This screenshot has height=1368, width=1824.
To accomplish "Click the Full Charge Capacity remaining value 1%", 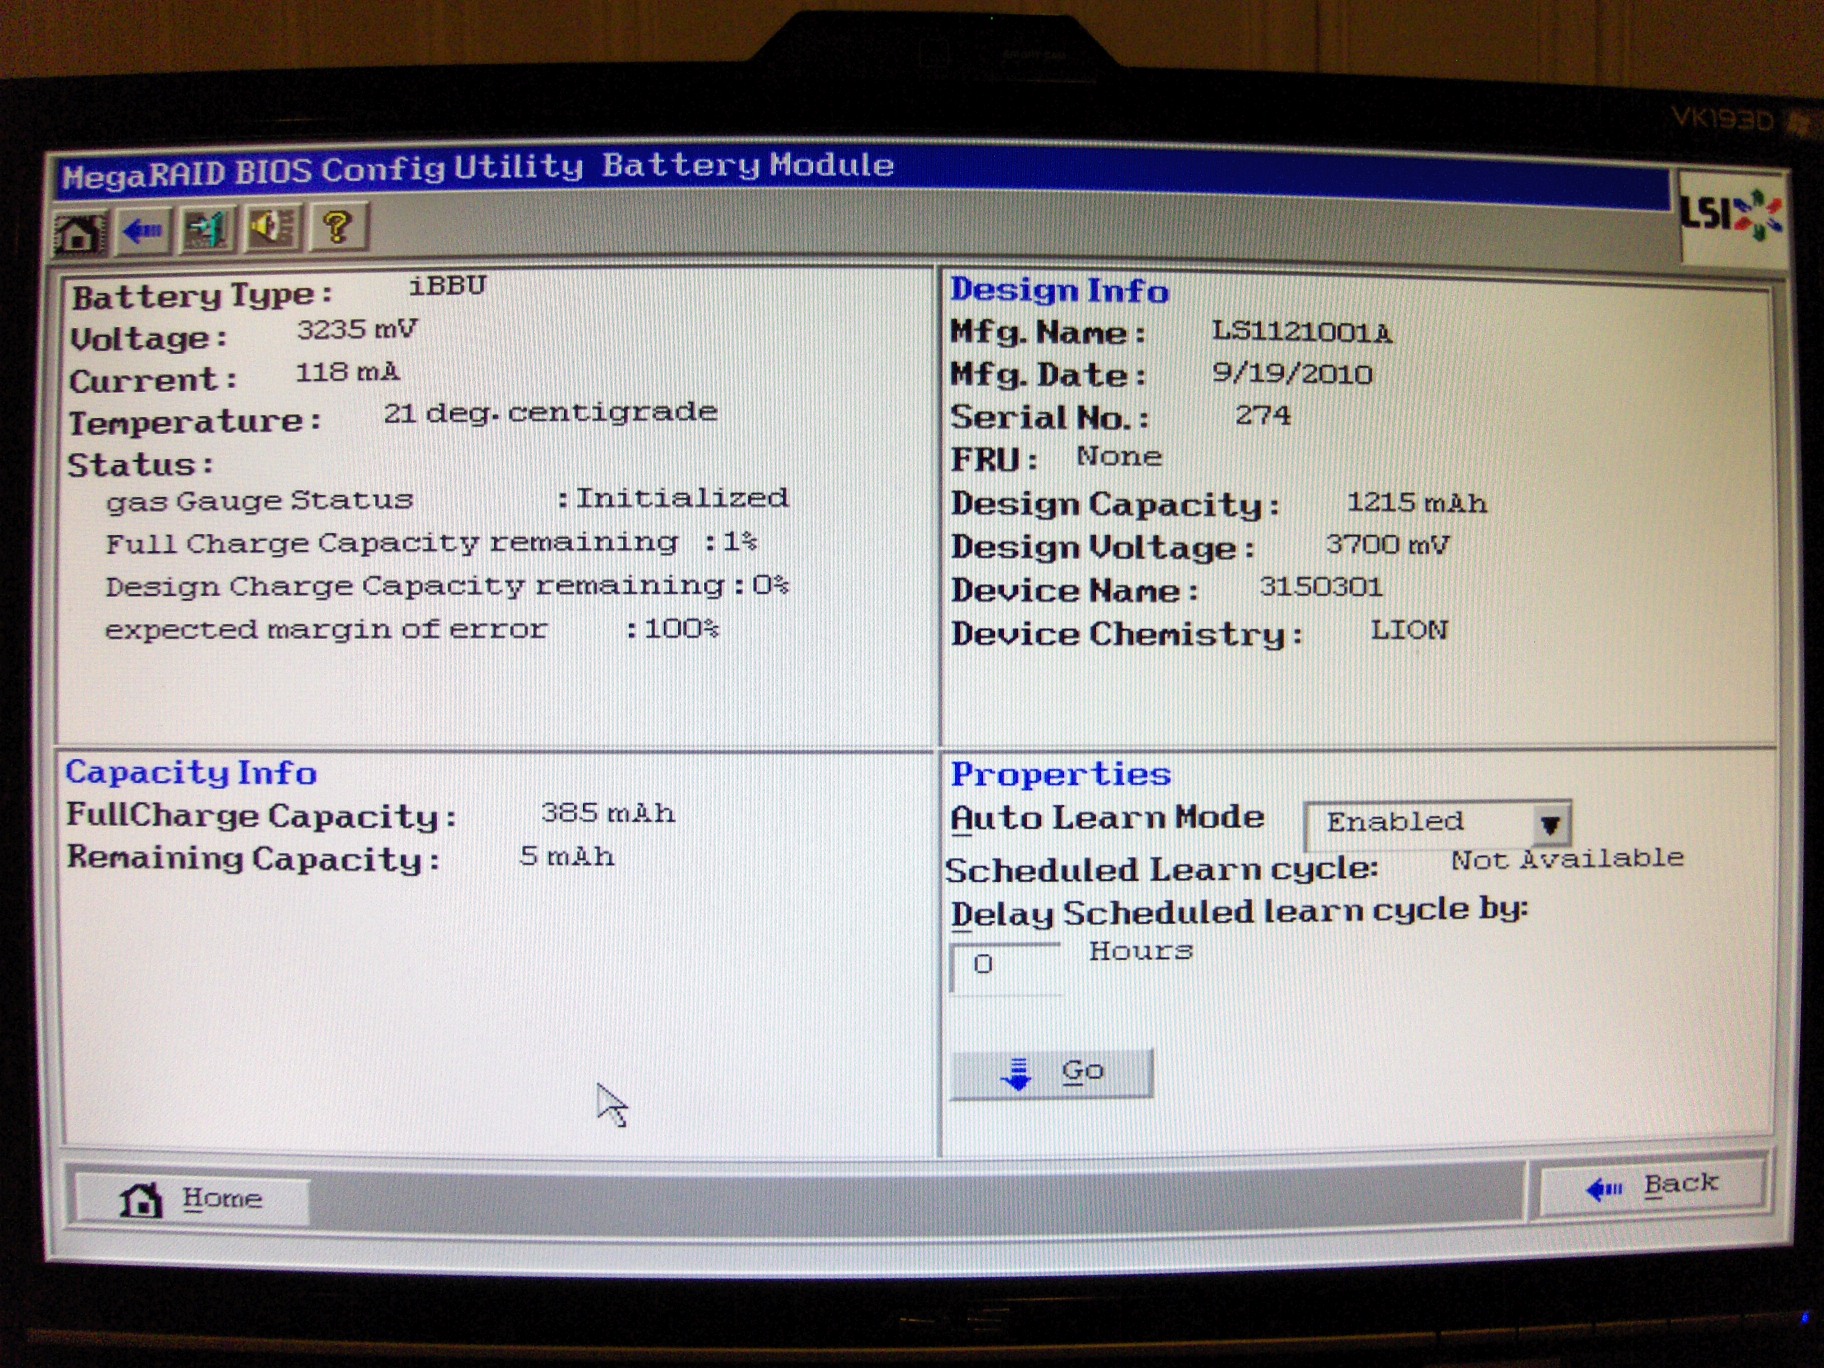I will click(739, 542).
